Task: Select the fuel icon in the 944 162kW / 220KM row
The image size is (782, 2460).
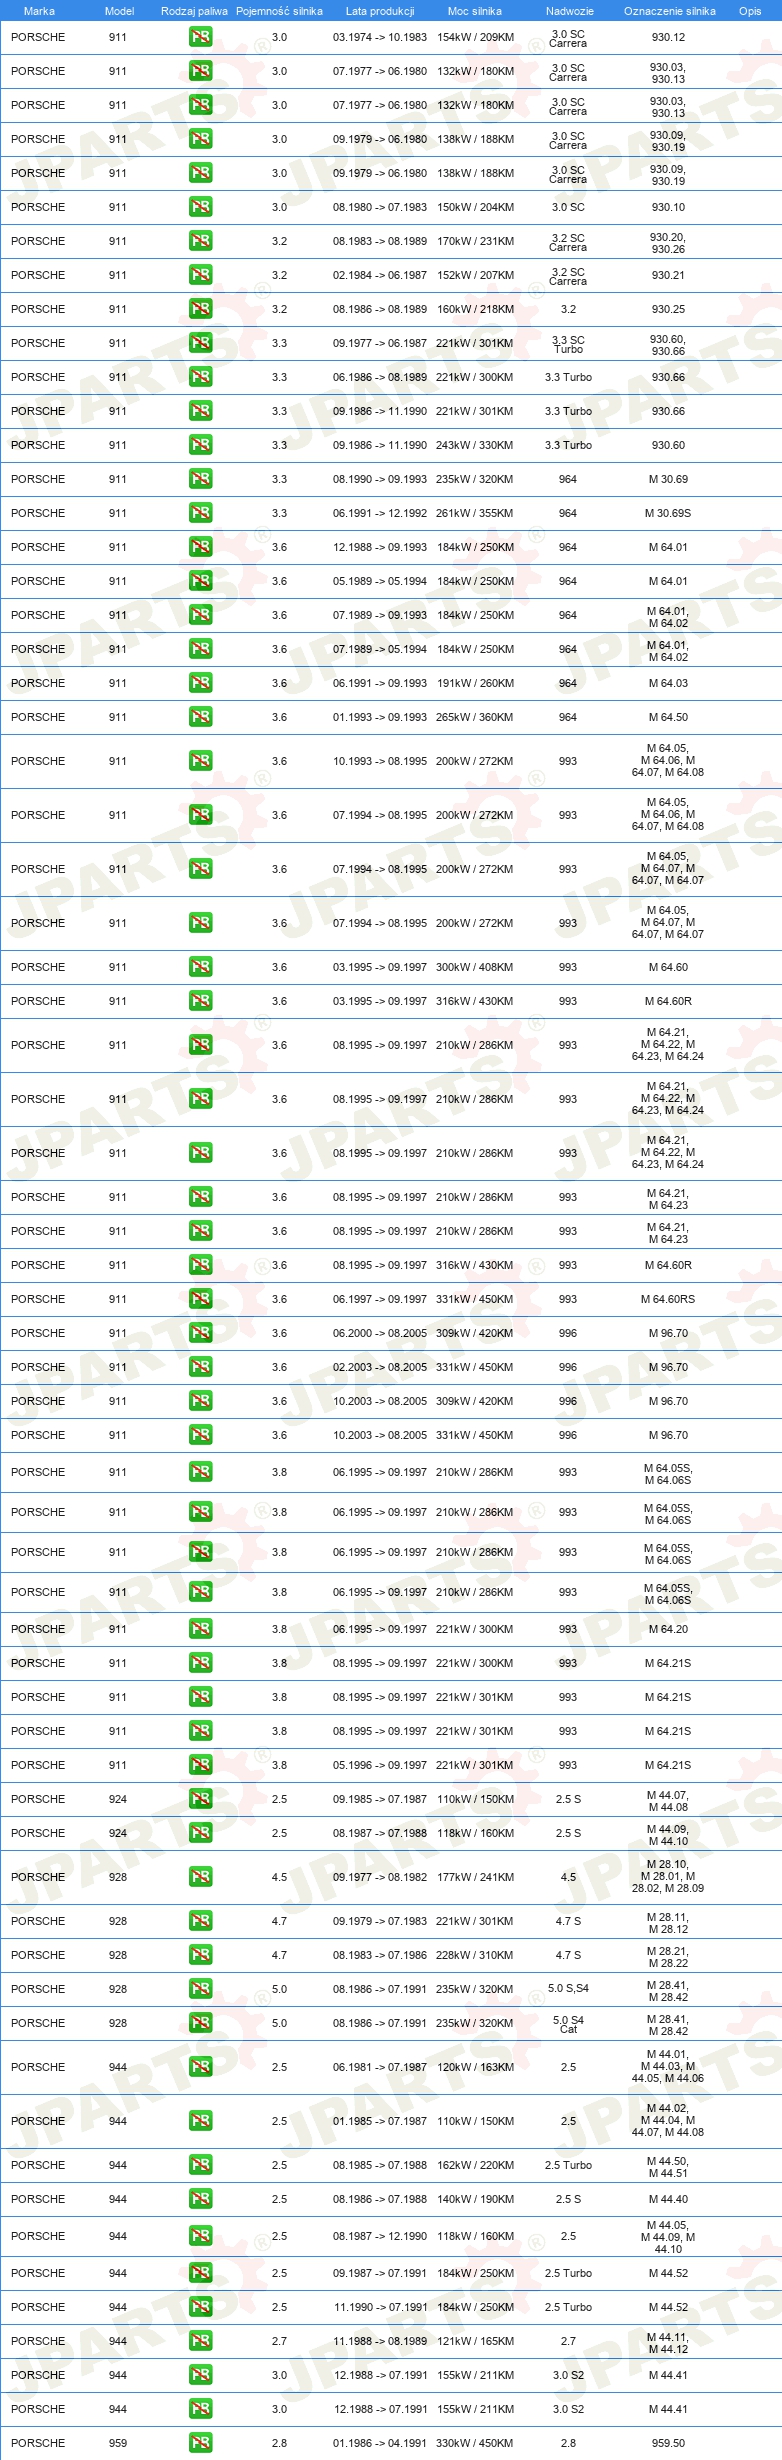Action: click(x=200, y=2165)
